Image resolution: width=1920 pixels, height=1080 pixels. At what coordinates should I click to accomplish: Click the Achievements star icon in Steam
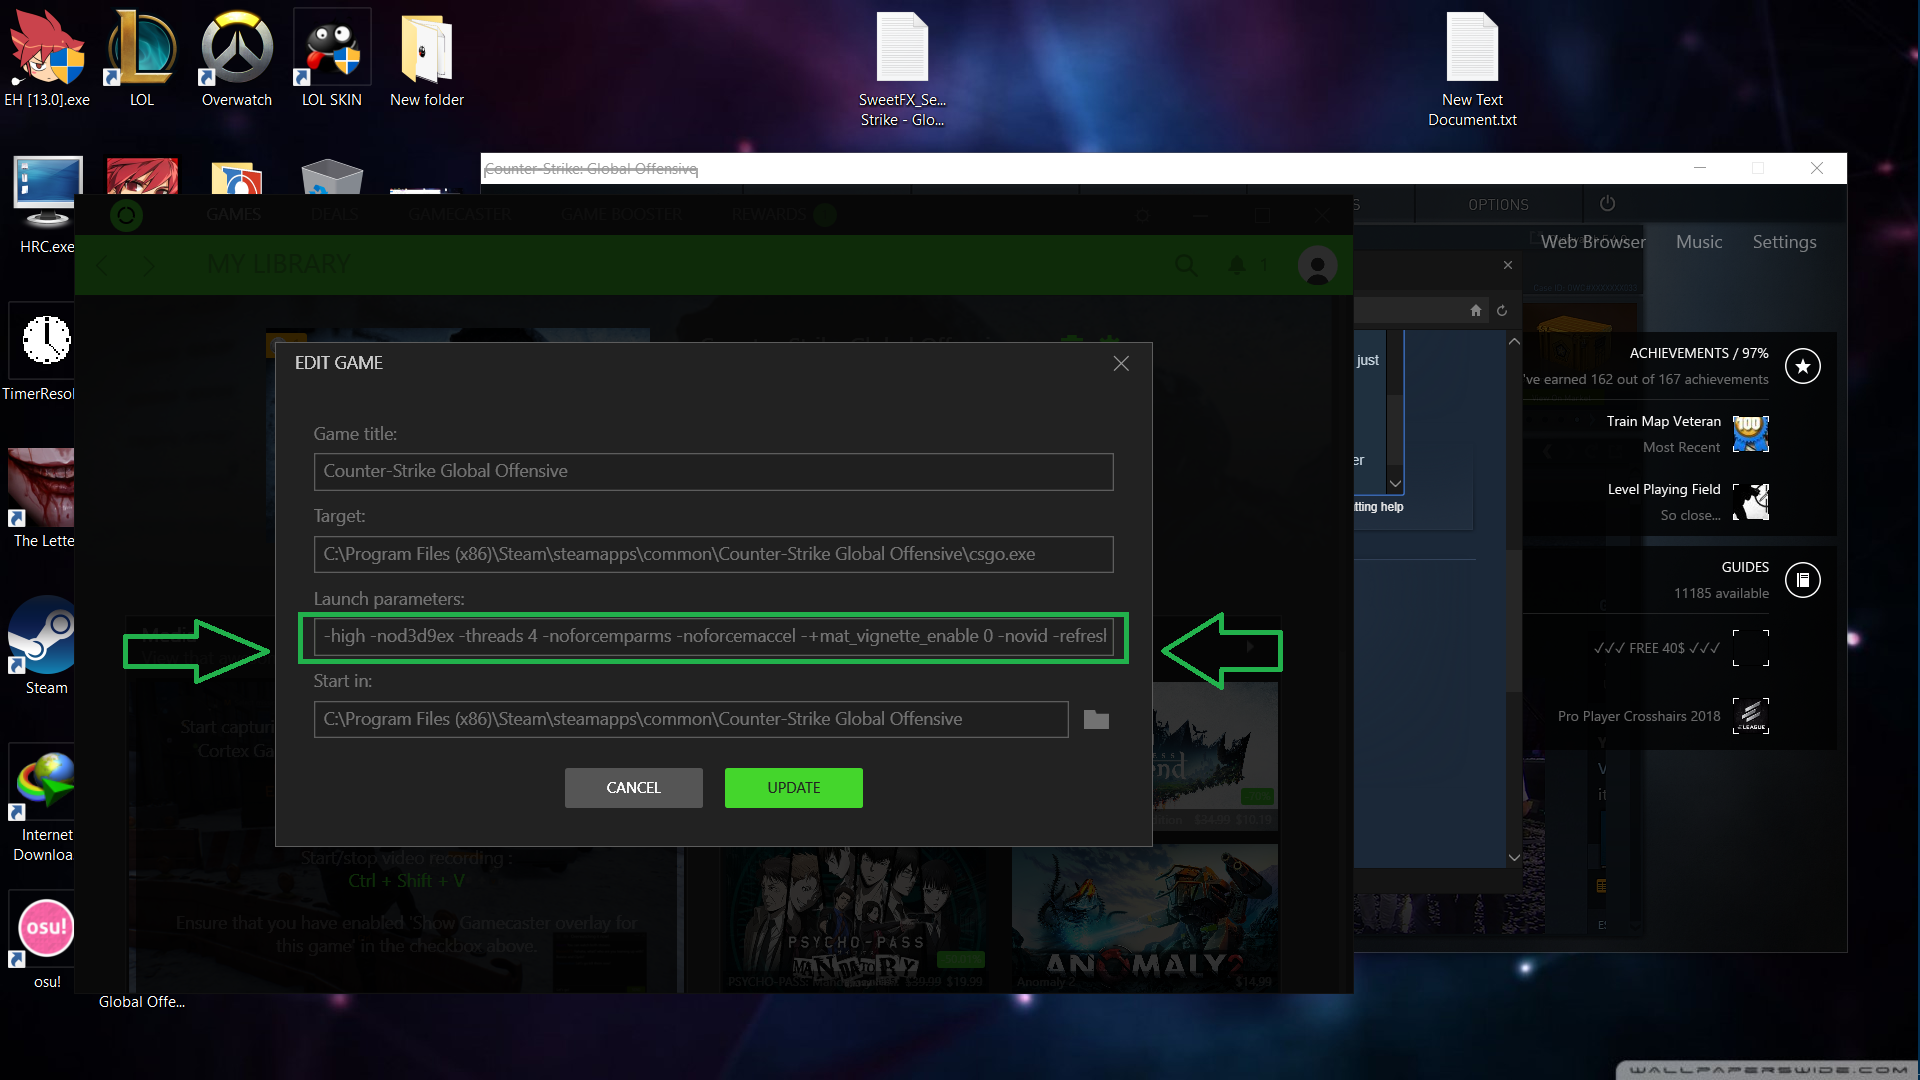1802,366
